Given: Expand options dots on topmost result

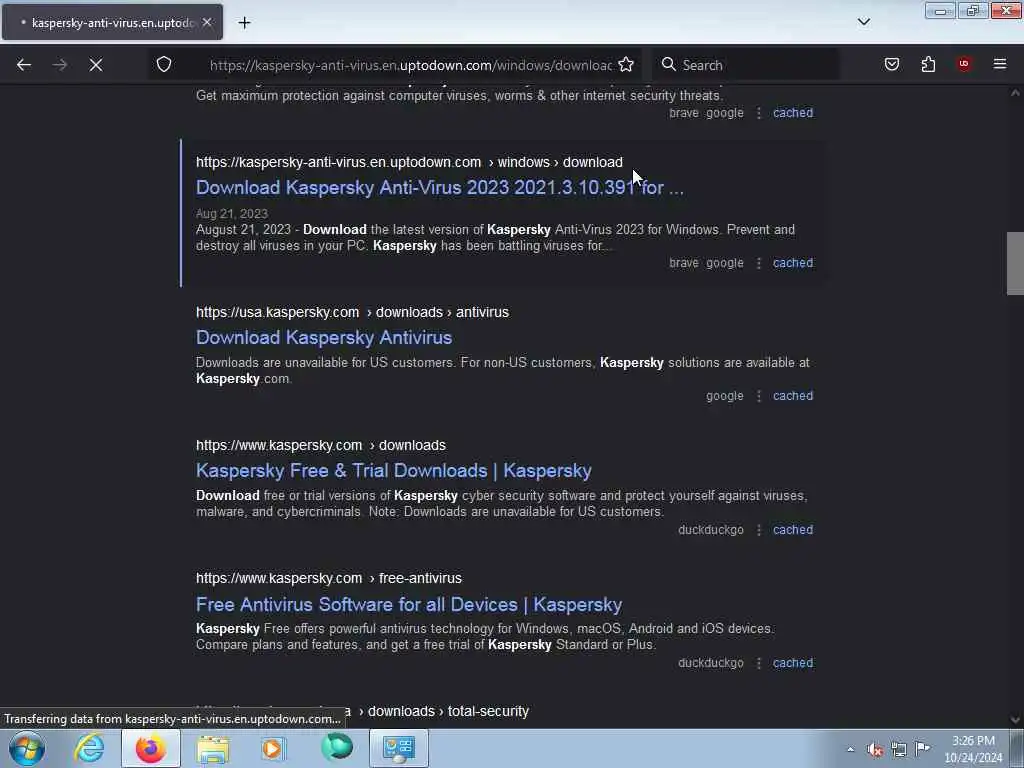Looking at the screenshot, I should point(758,113).
